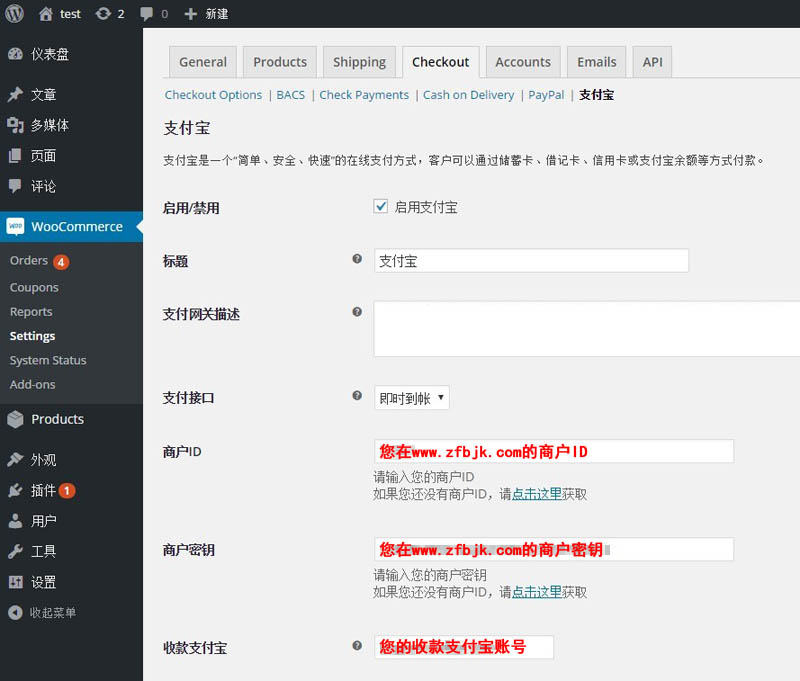Click the 文章 pushpin icon
Image resolution: width=800 pixels, height=681 pixels.
15,94
